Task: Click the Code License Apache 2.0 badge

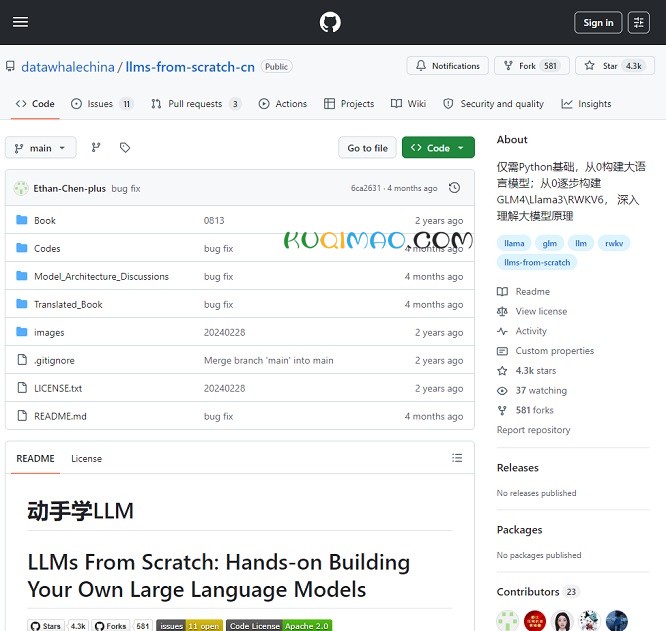Action: (279, 626)
